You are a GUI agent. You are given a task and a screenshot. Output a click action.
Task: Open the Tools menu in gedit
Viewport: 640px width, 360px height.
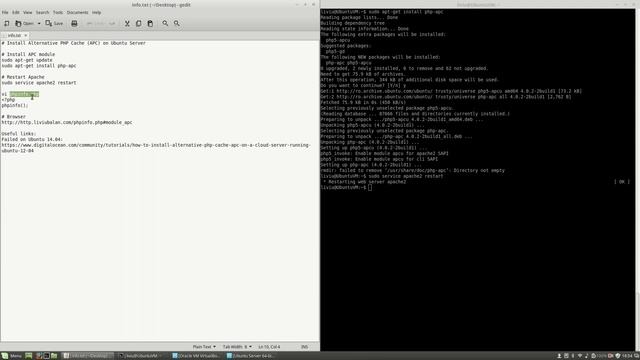[x=58, y=12]
